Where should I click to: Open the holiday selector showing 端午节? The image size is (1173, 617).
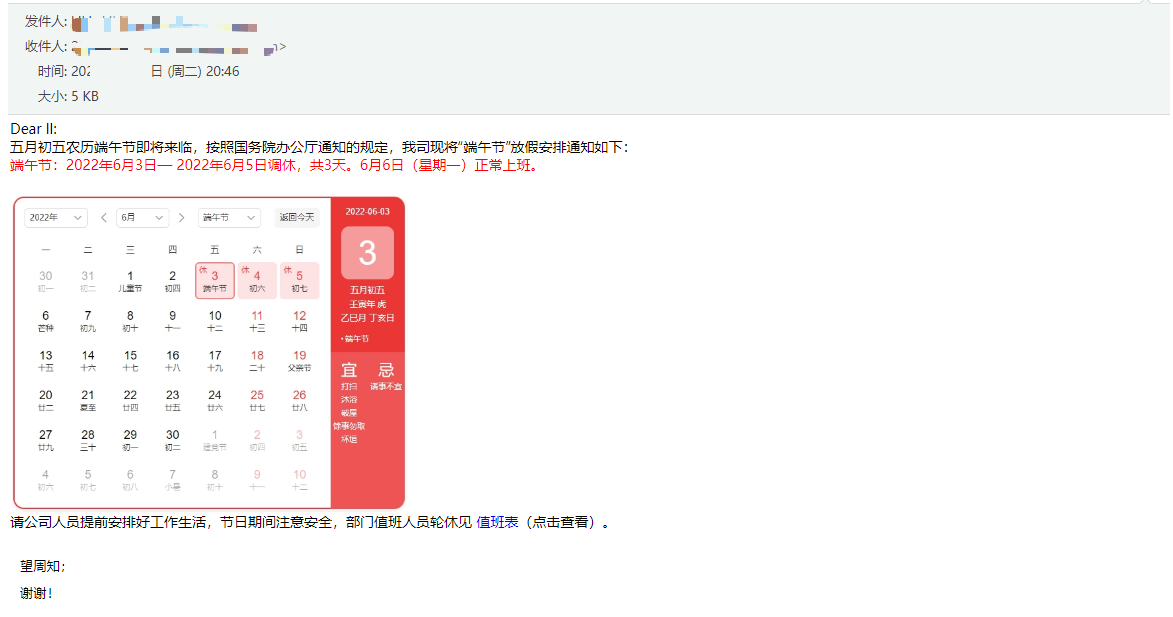pos(228,217)
